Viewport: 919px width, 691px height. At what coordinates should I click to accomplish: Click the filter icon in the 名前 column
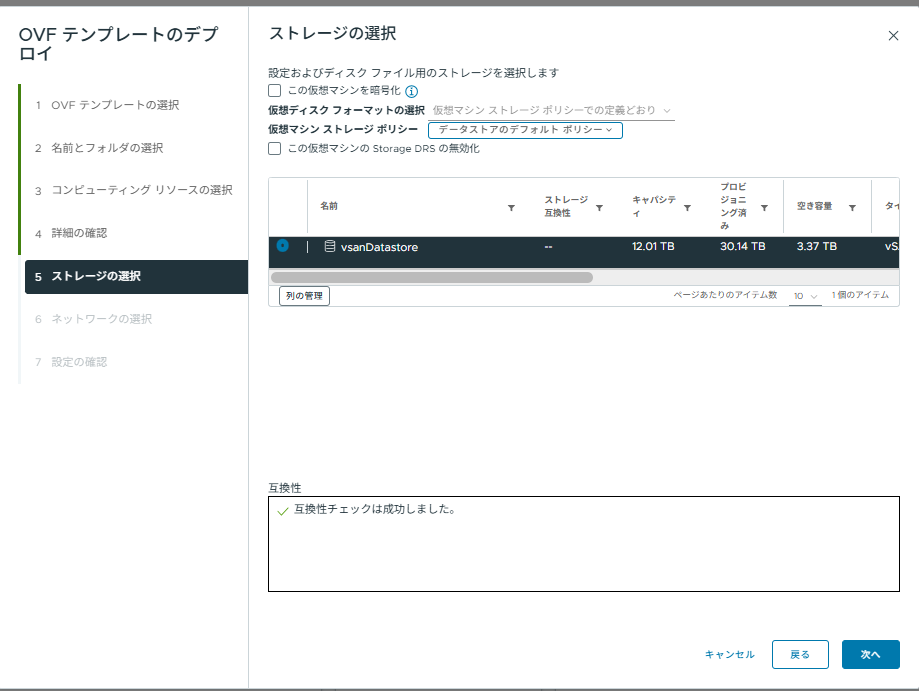click(x=511, y=208)
